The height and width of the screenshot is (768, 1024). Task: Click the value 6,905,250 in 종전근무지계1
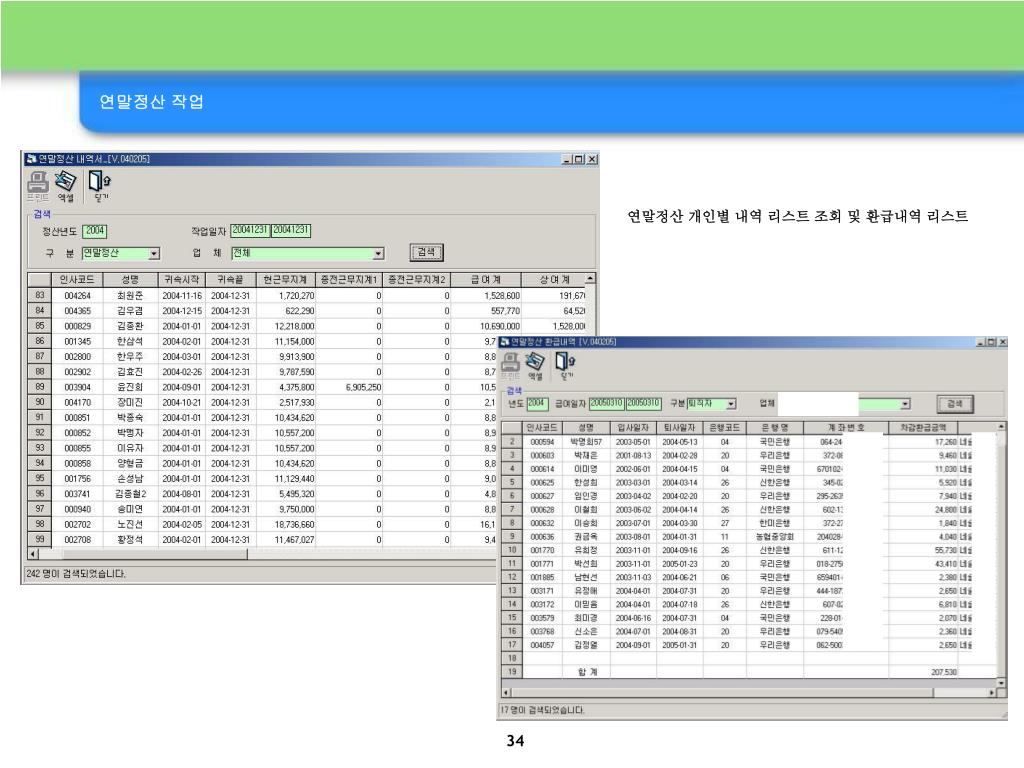(x=348, y=387)
